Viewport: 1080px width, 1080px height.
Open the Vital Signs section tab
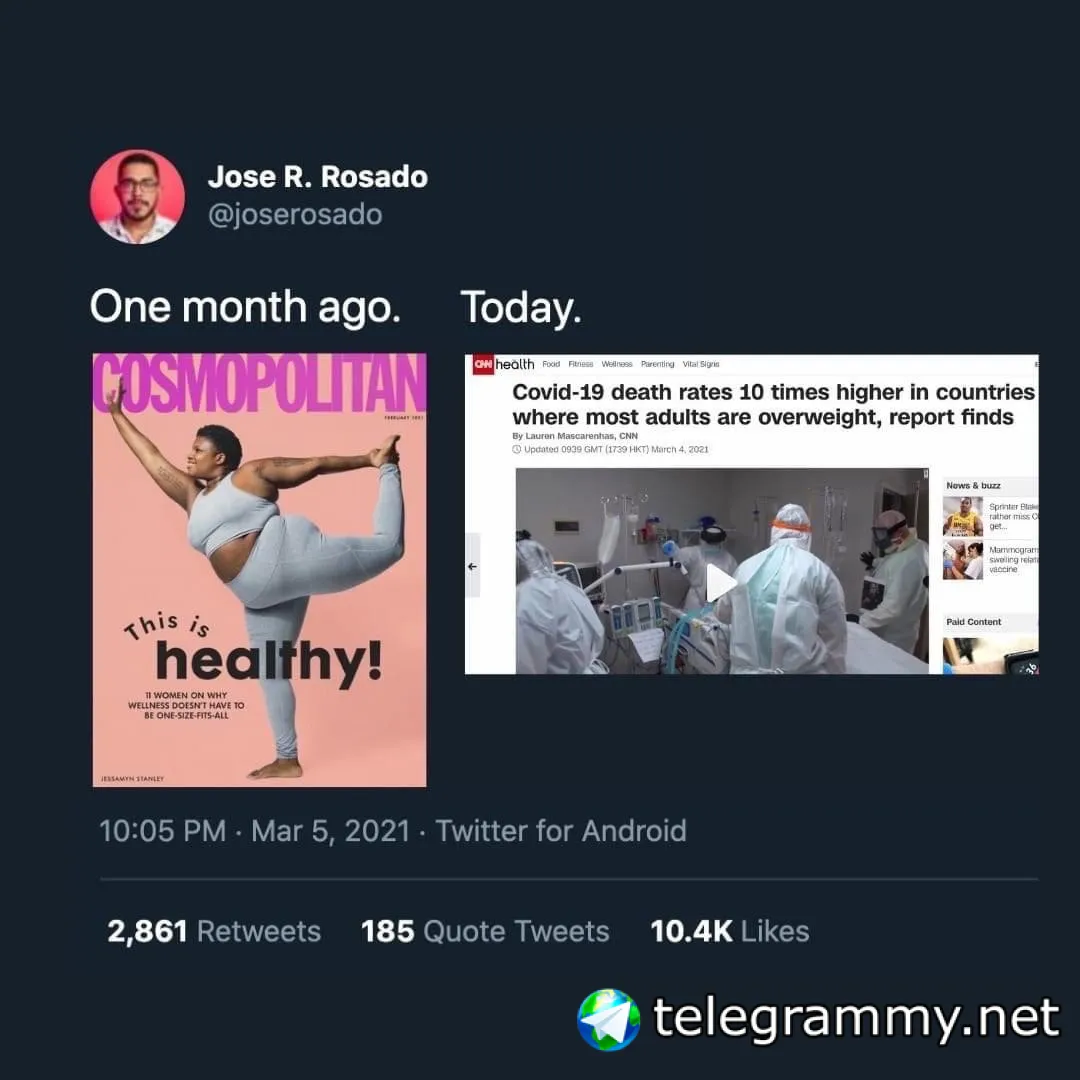coord(700,364)
